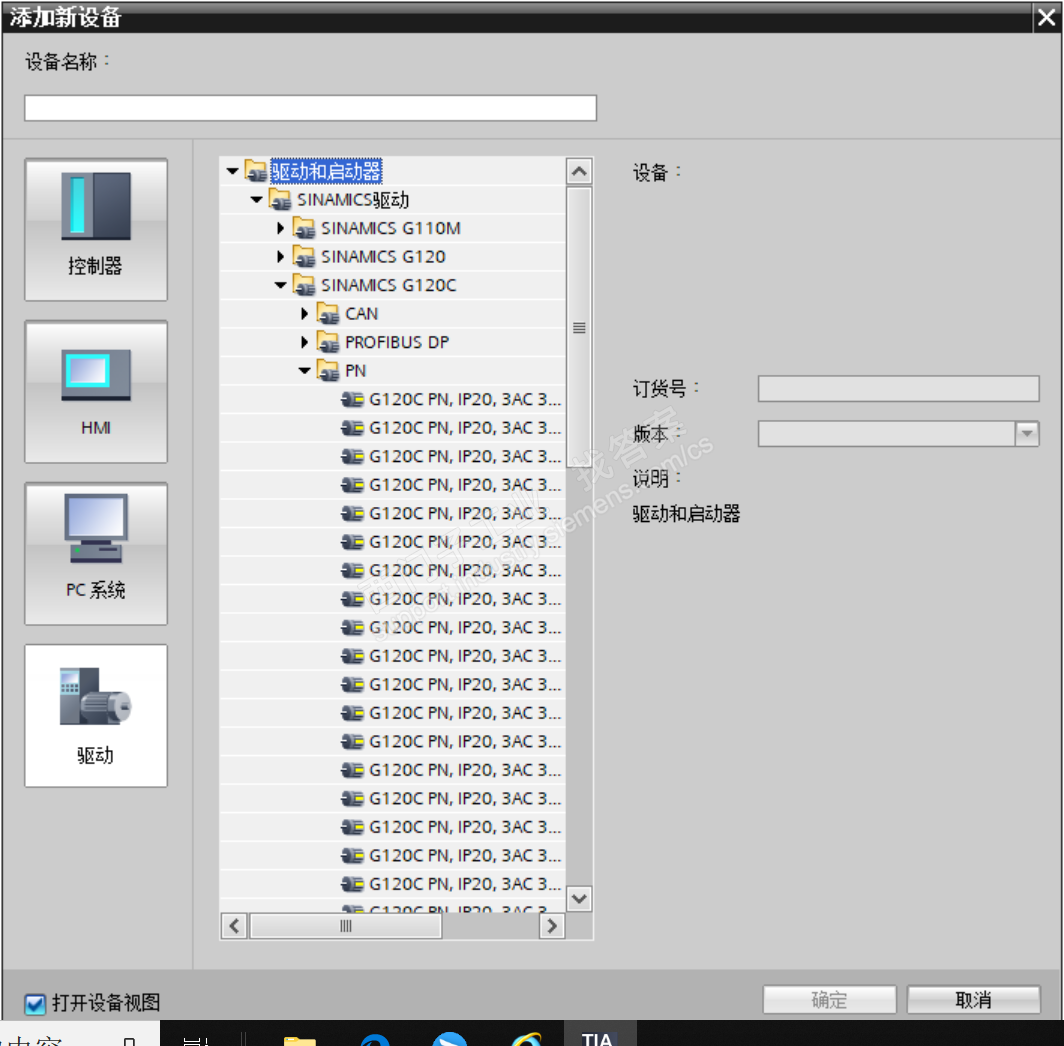Collapse the SINAMICS驱动 node

pyautogui.click(x=256, y=200)
